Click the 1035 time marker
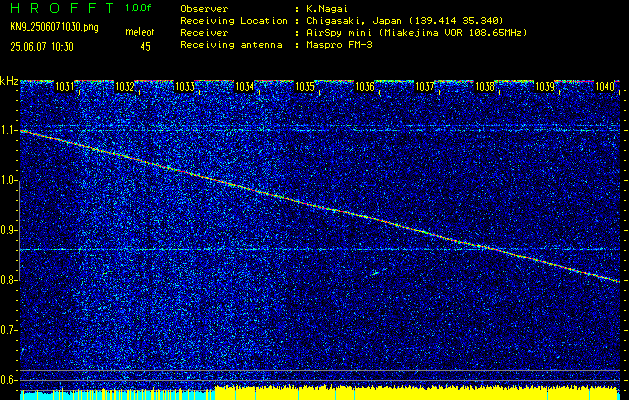 [x=304, y=87]
